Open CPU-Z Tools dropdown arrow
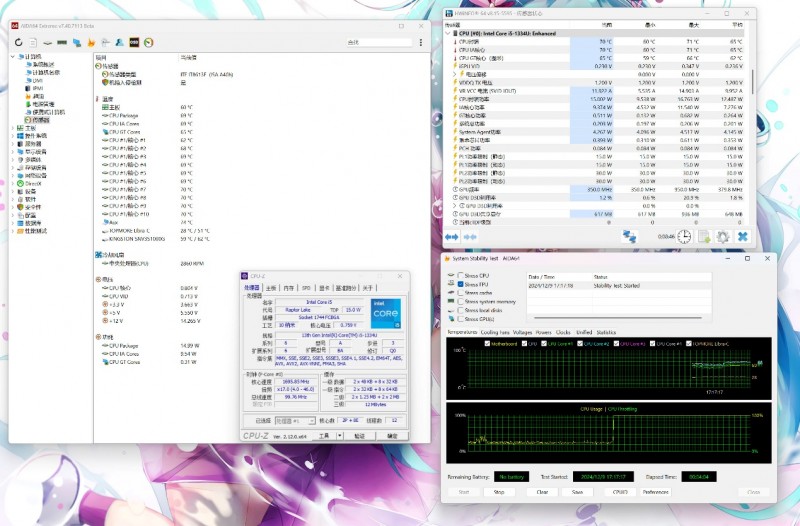800x526 pixels. 340,436
